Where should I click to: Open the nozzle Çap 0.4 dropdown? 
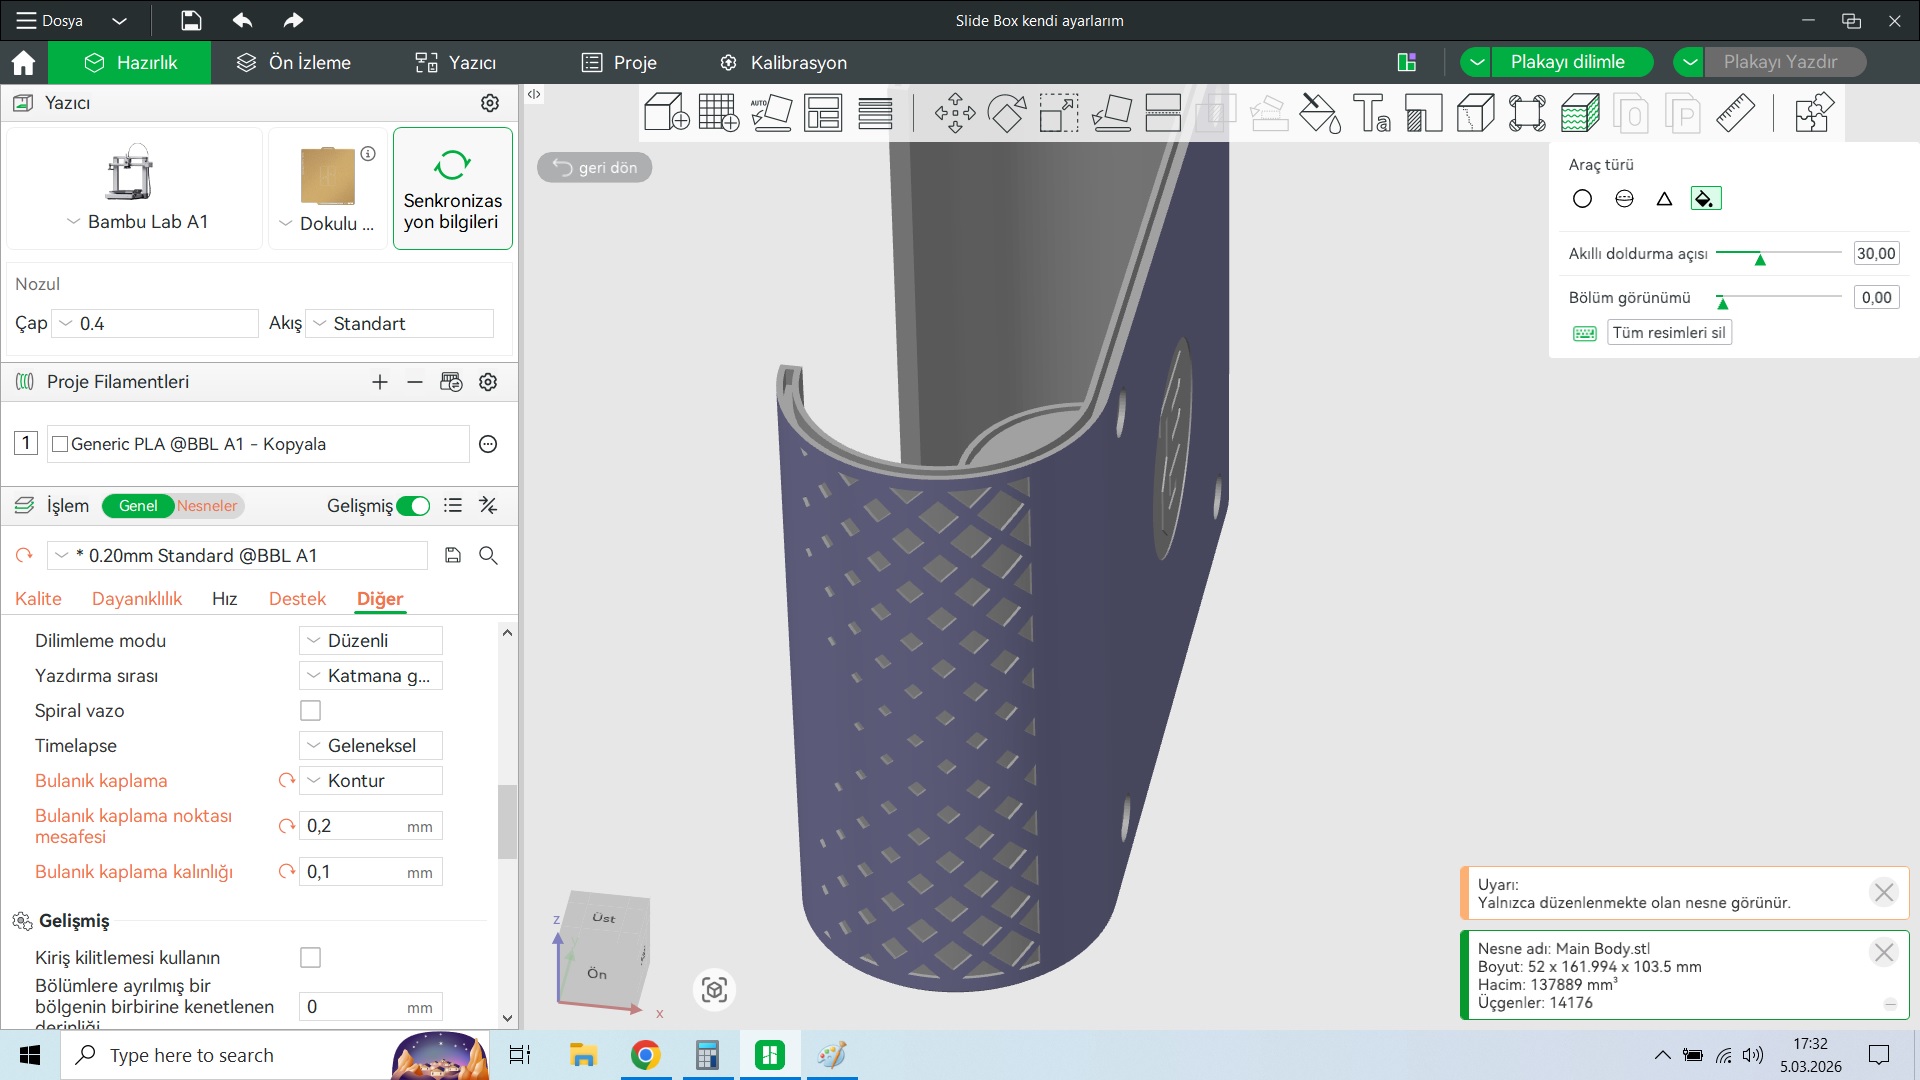[155, 324]
